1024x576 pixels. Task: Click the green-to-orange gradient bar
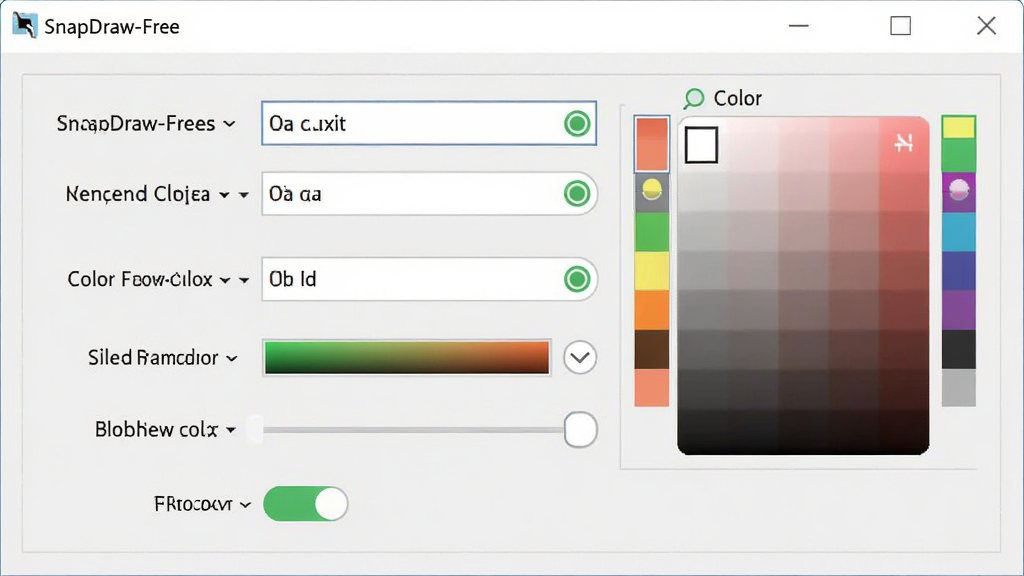click(407, 357)
